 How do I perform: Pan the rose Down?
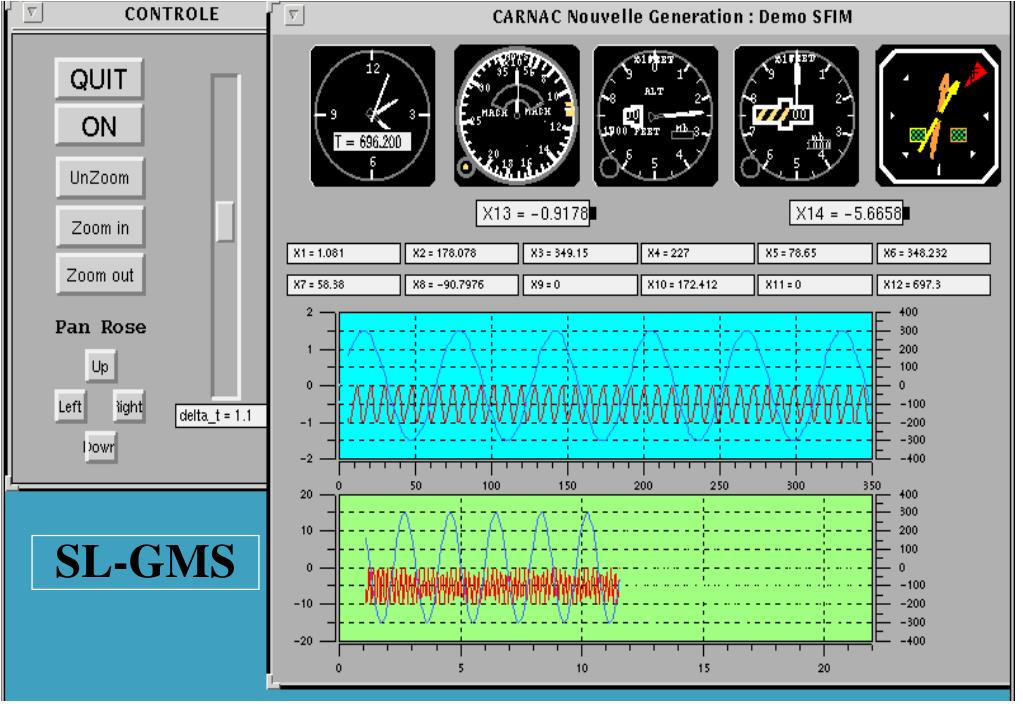click(x=100, y=447)
